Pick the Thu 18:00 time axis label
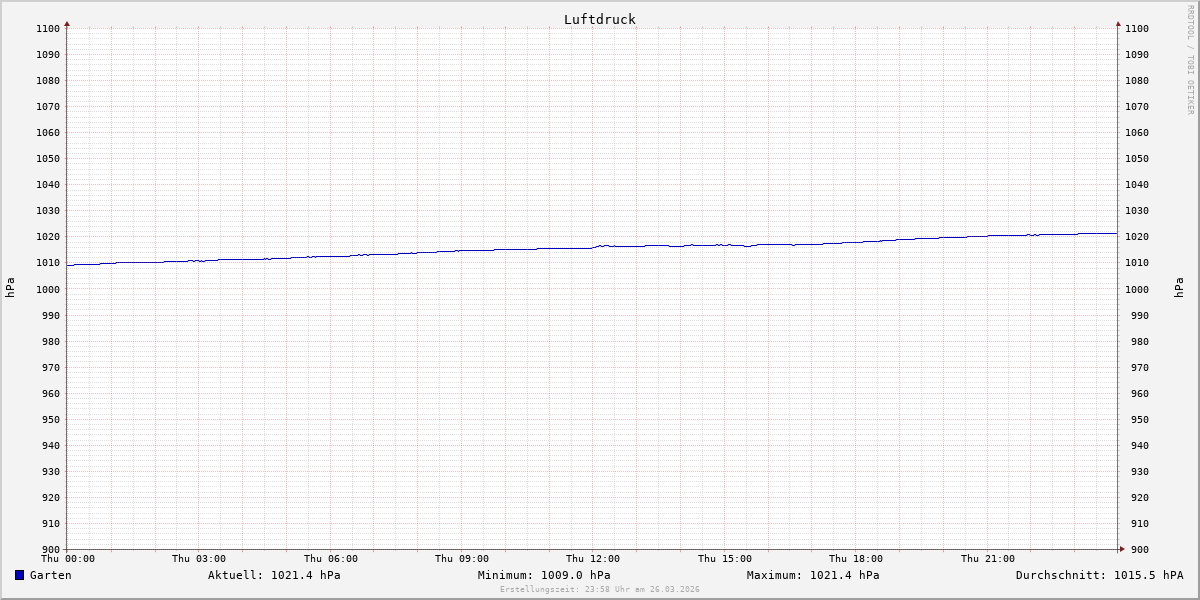 point(856,559)
